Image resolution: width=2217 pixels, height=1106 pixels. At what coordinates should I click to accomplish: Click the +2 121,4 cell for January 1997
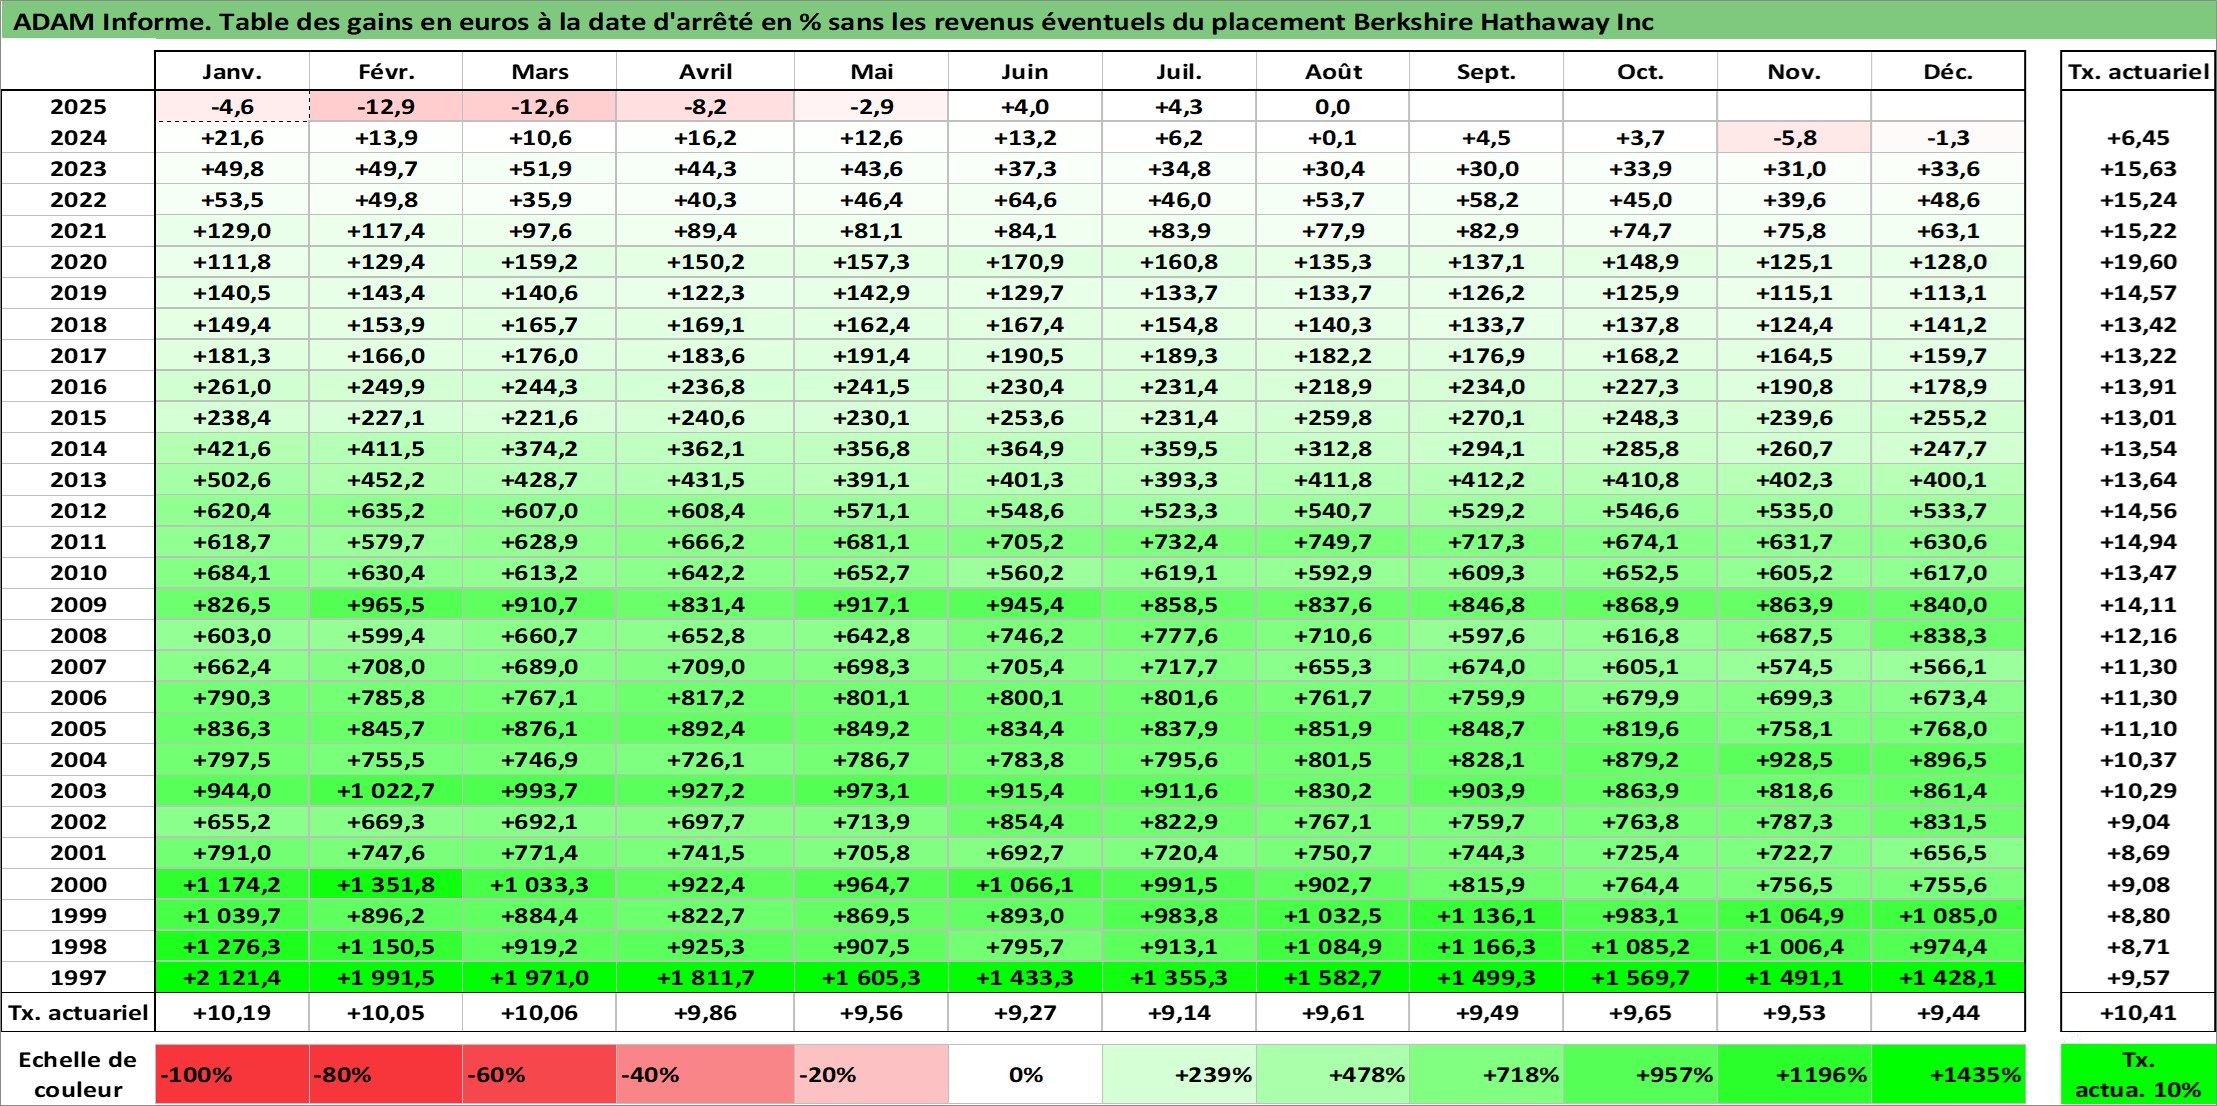click(232, 978)
